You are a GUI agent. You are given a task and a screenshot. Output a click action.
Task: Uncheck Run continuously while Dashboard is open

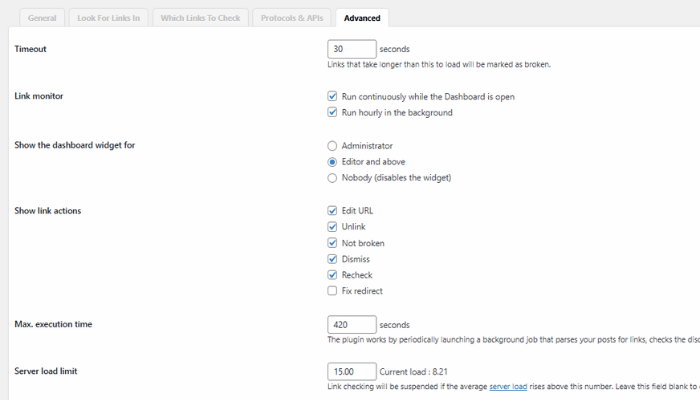(x=332, y=96)
